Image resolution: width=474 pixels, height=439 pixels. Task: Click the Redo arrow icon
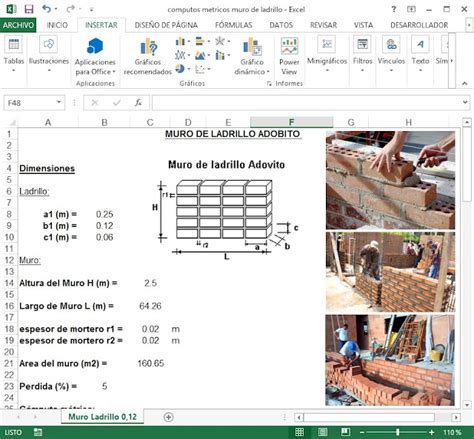[70, 9]
